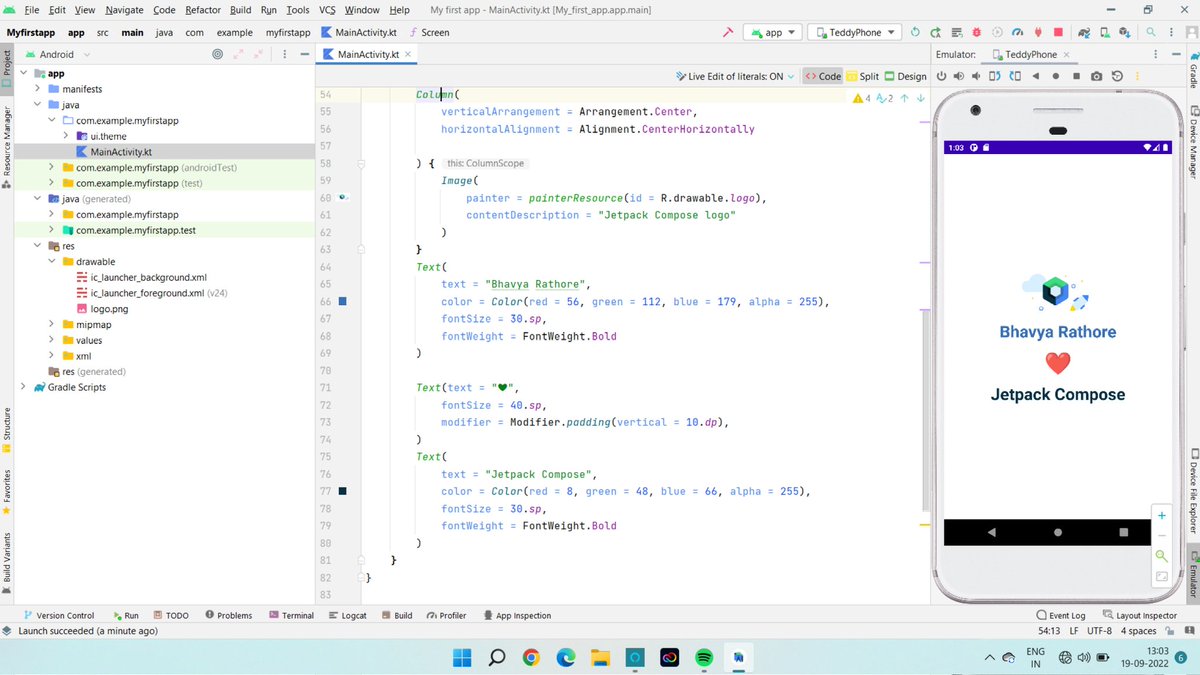Open the App Inspection tool
Viewport: 1200px width, 675px height.
point(517,616)
